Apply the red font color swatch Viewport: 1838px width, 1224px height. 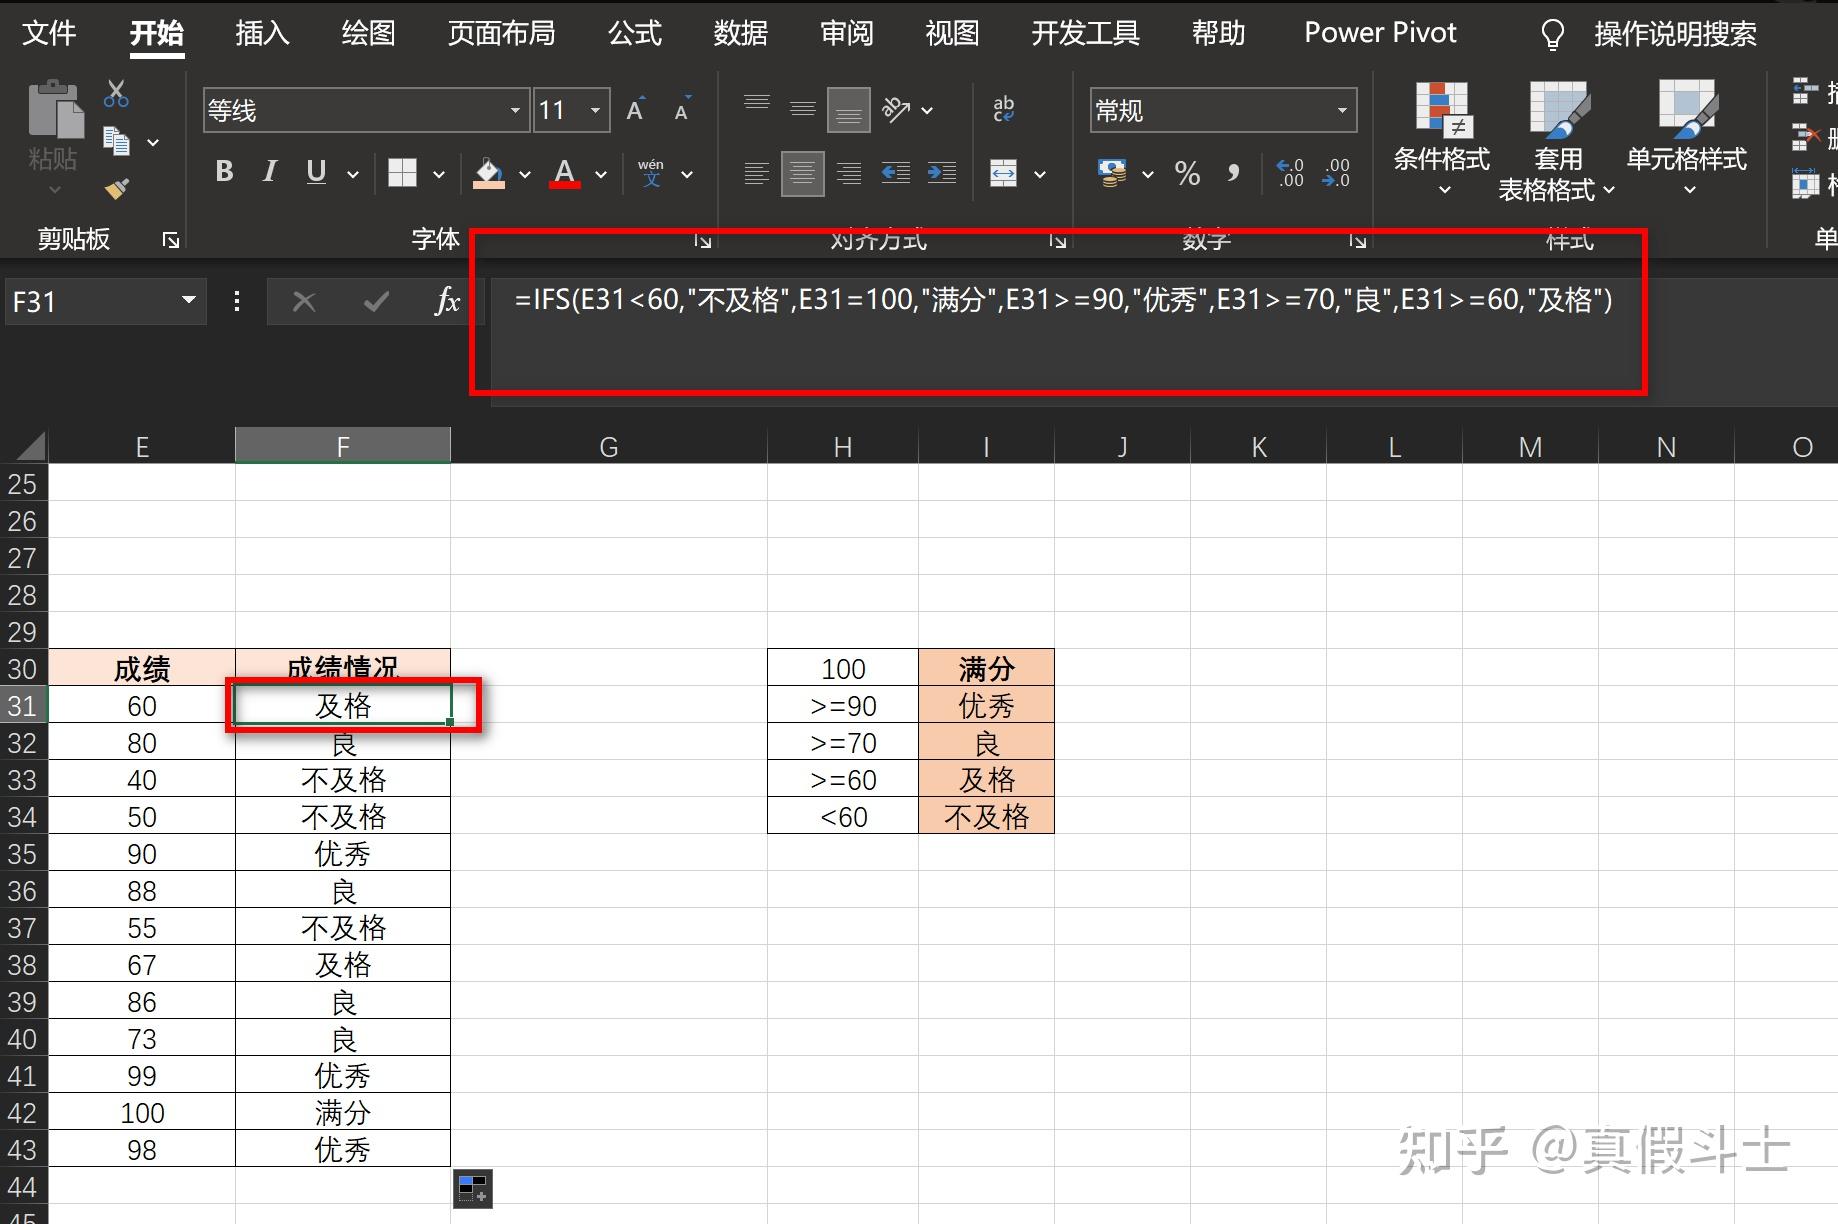tap(565, 174)
